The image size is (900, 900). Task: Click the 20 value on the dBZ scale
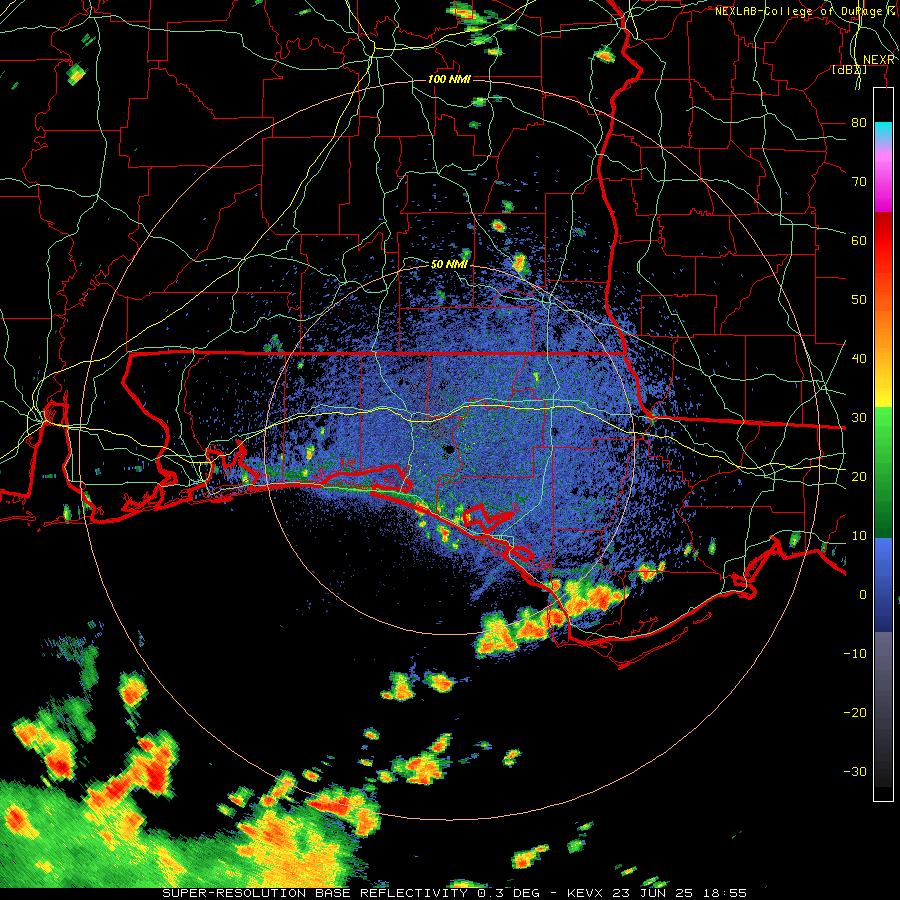(x=859, y=476)
